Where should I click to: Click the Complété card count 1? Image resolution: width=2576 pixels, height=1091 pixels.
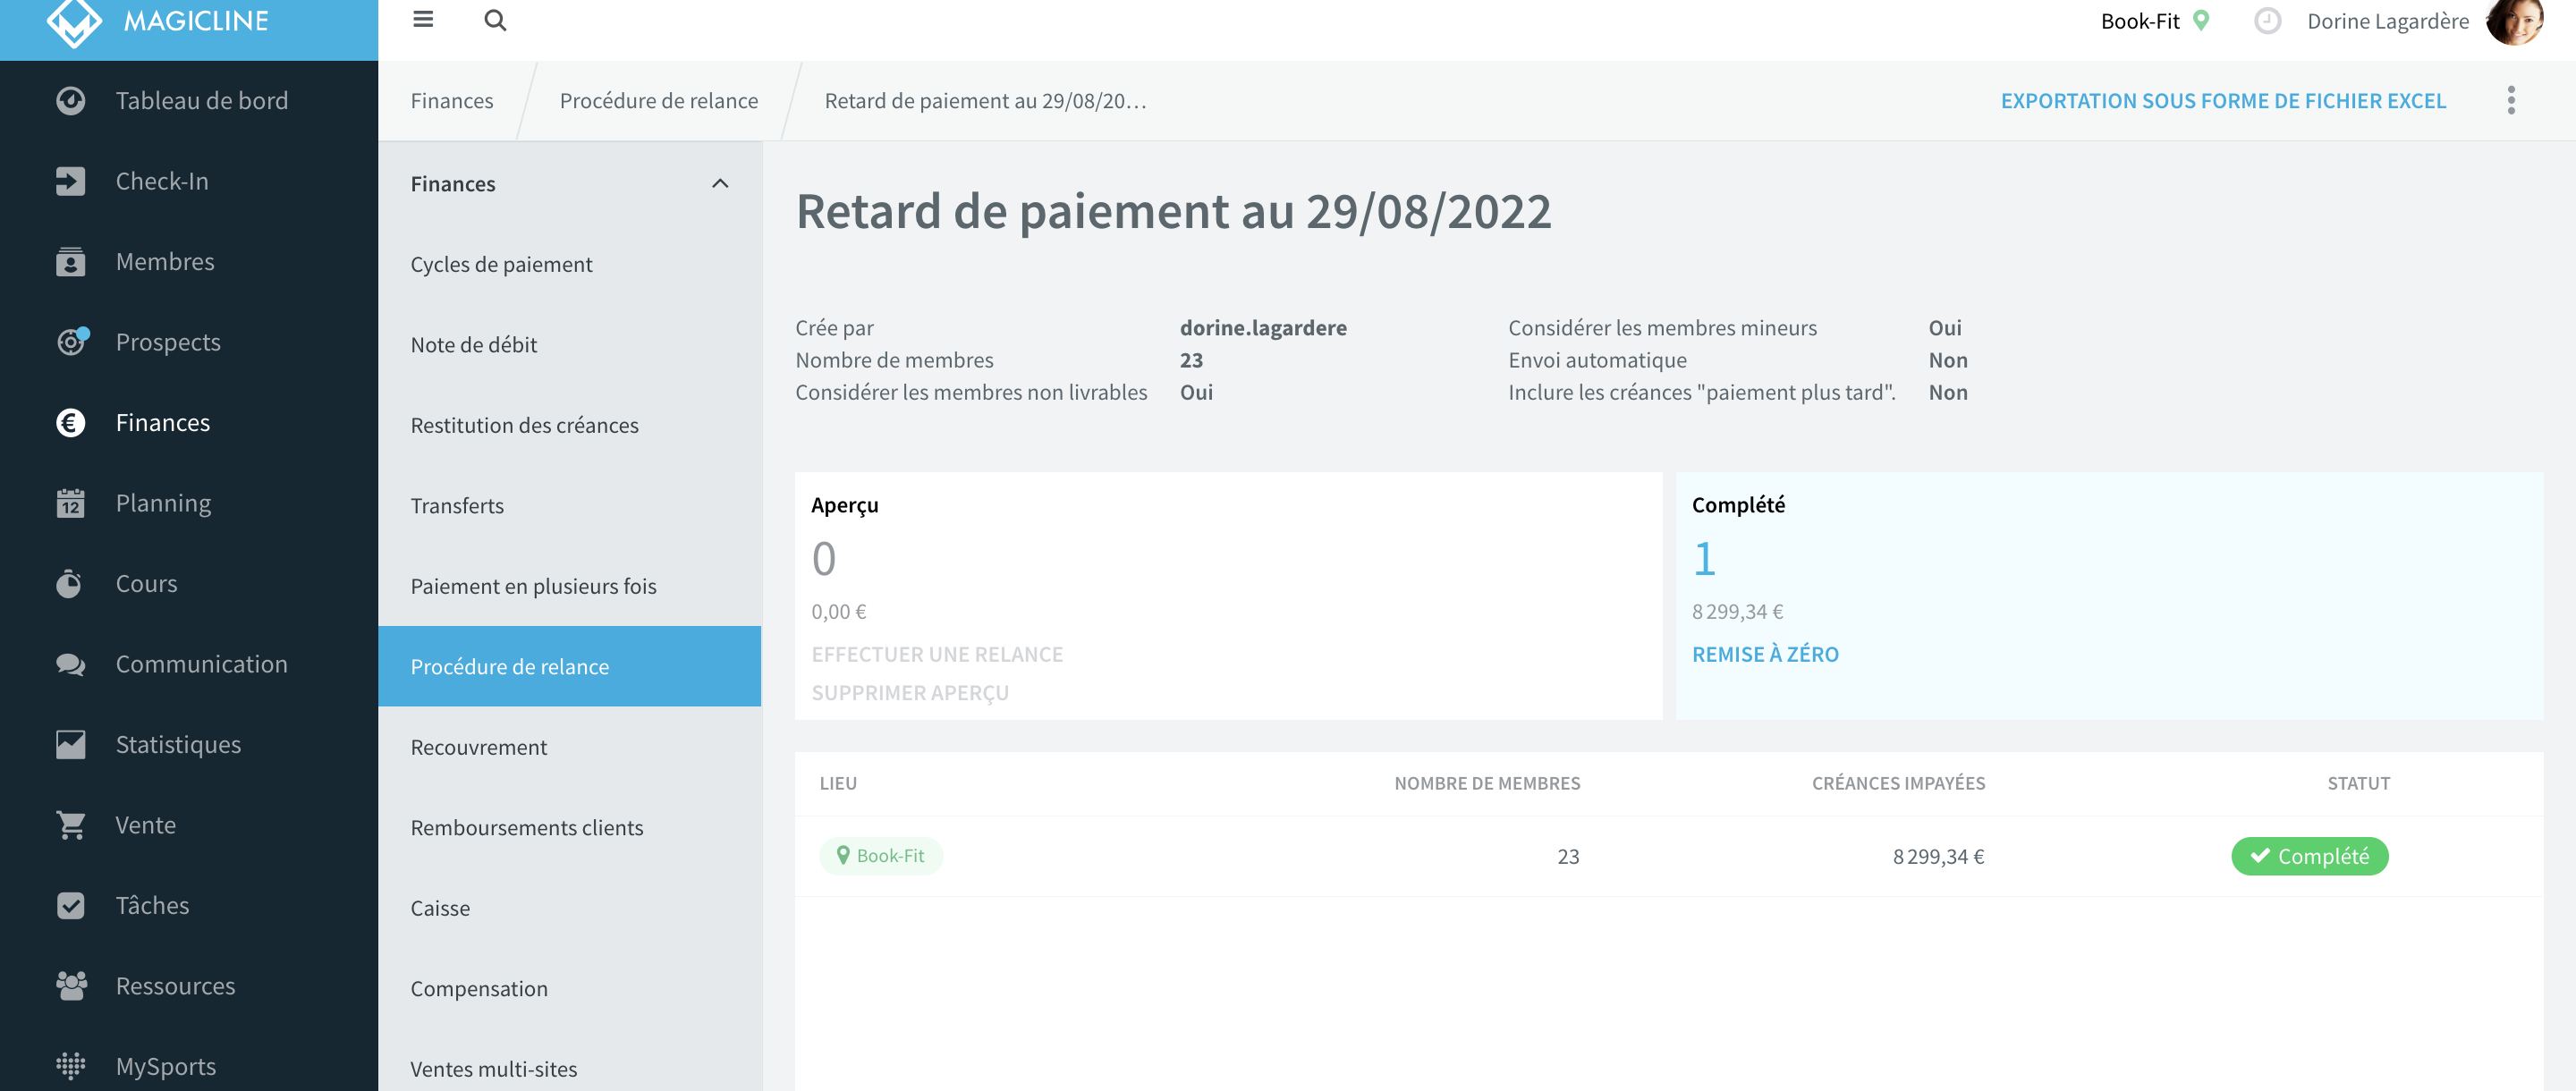pos(1704,558)
